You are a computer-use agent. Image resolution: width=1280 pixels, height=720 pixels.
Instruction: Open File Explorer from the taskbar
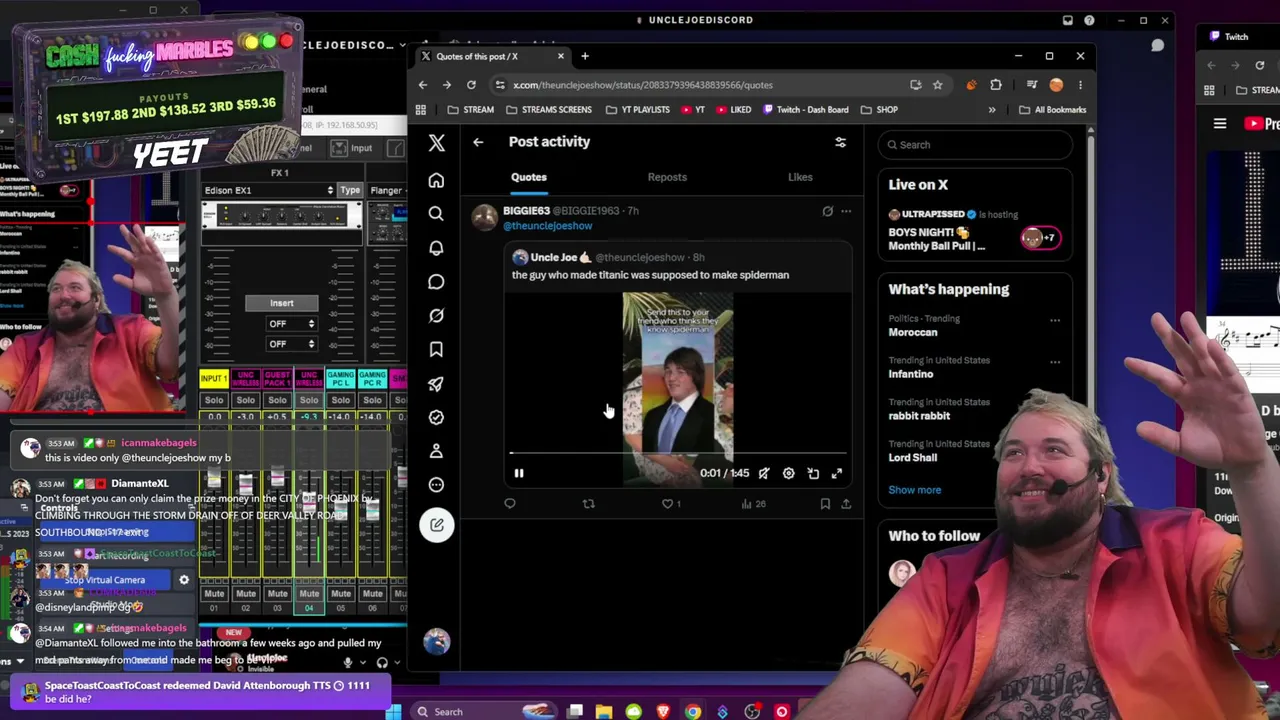[x=604, y=712]
